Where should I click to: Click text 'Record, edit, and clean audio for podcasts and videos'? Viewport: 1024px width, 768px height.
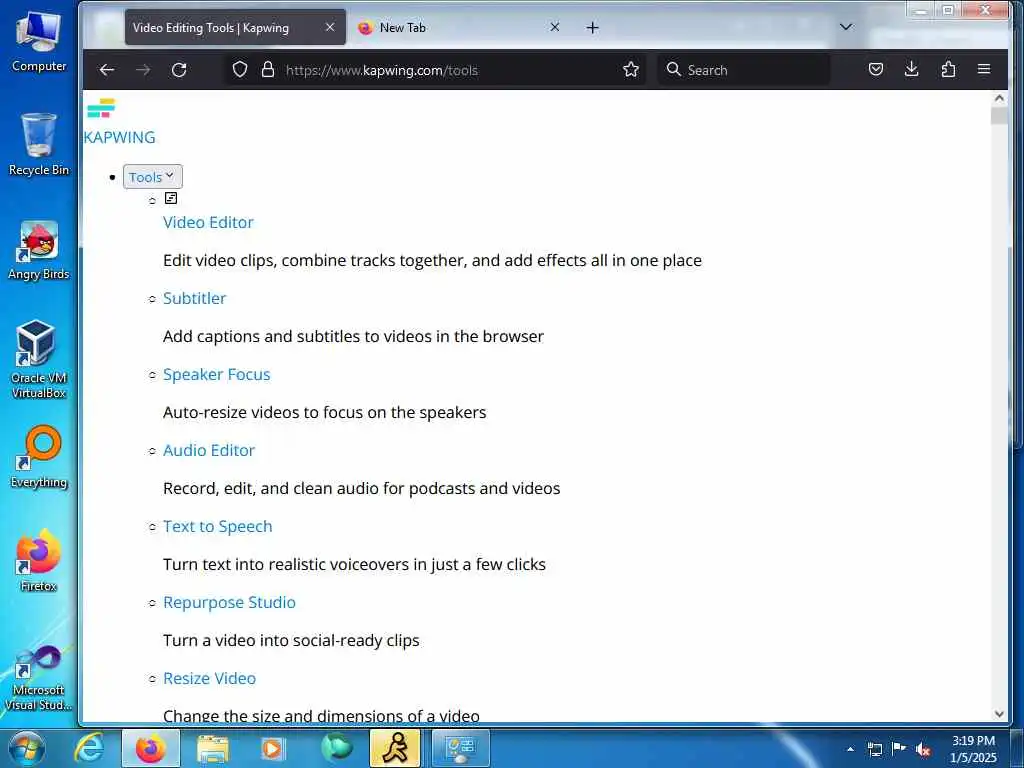pyautogui.click(x=362, y=488)
